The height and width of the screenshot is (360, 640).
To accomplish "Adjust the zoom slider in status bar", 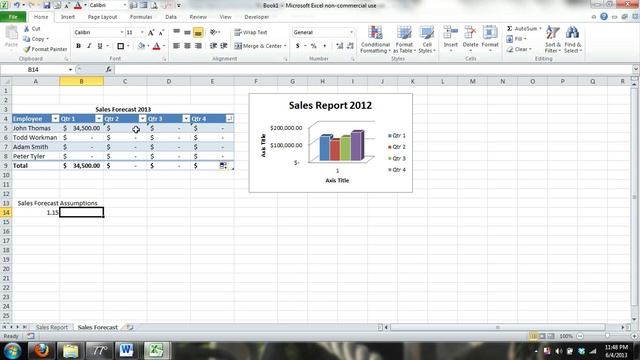I will (x=607, y=336).
